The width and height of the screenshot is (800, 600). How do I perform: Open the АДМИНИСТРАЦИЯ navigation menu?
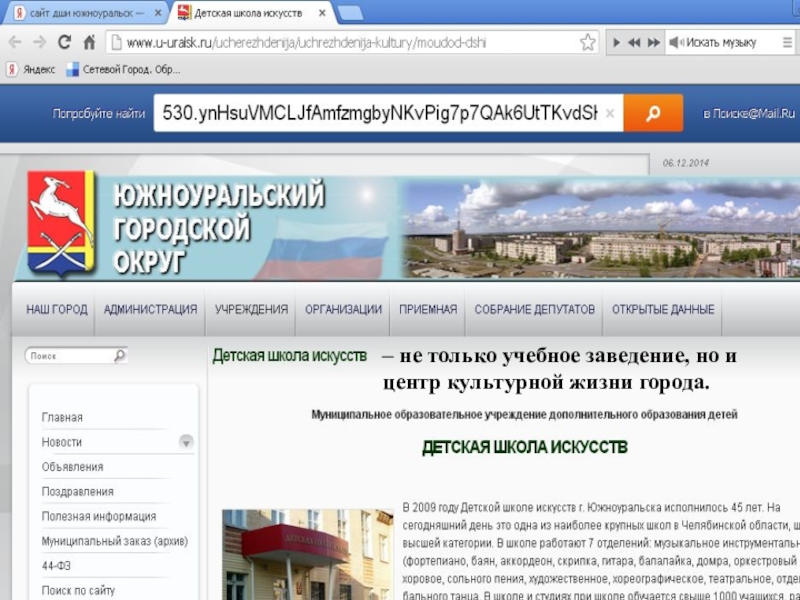150,310
